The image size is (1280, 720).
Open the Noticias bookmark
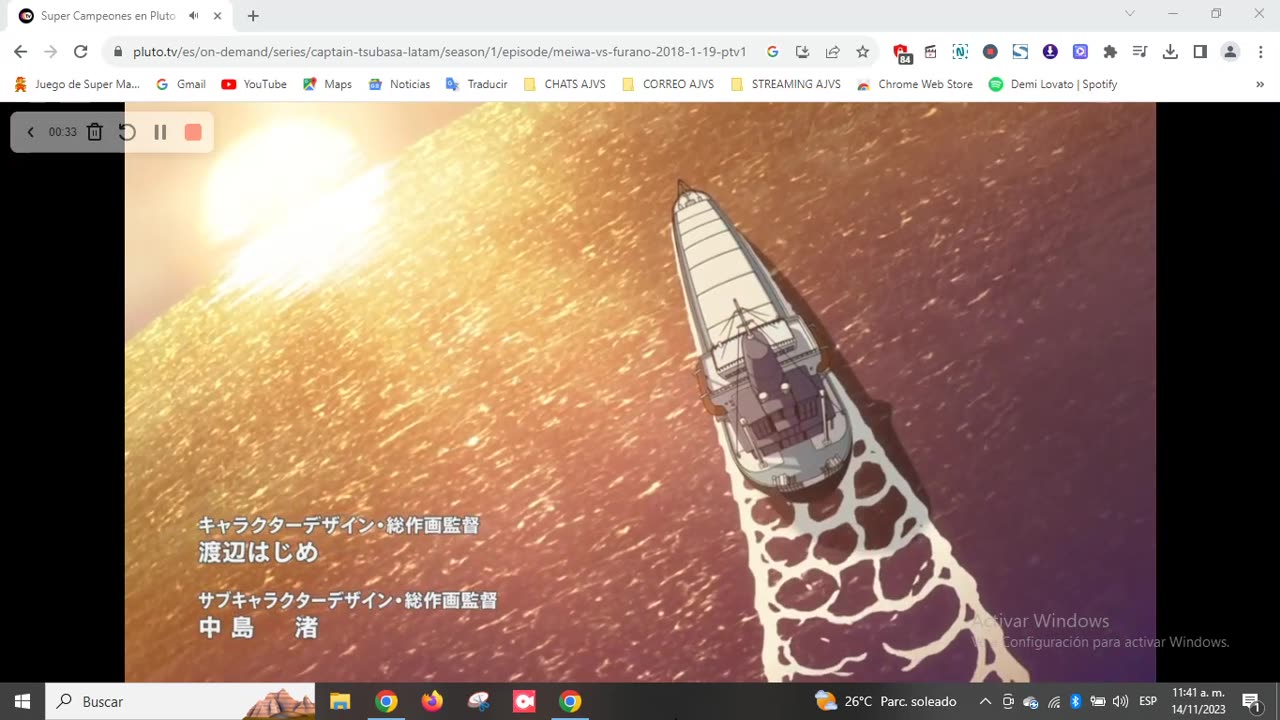(399, 85)
